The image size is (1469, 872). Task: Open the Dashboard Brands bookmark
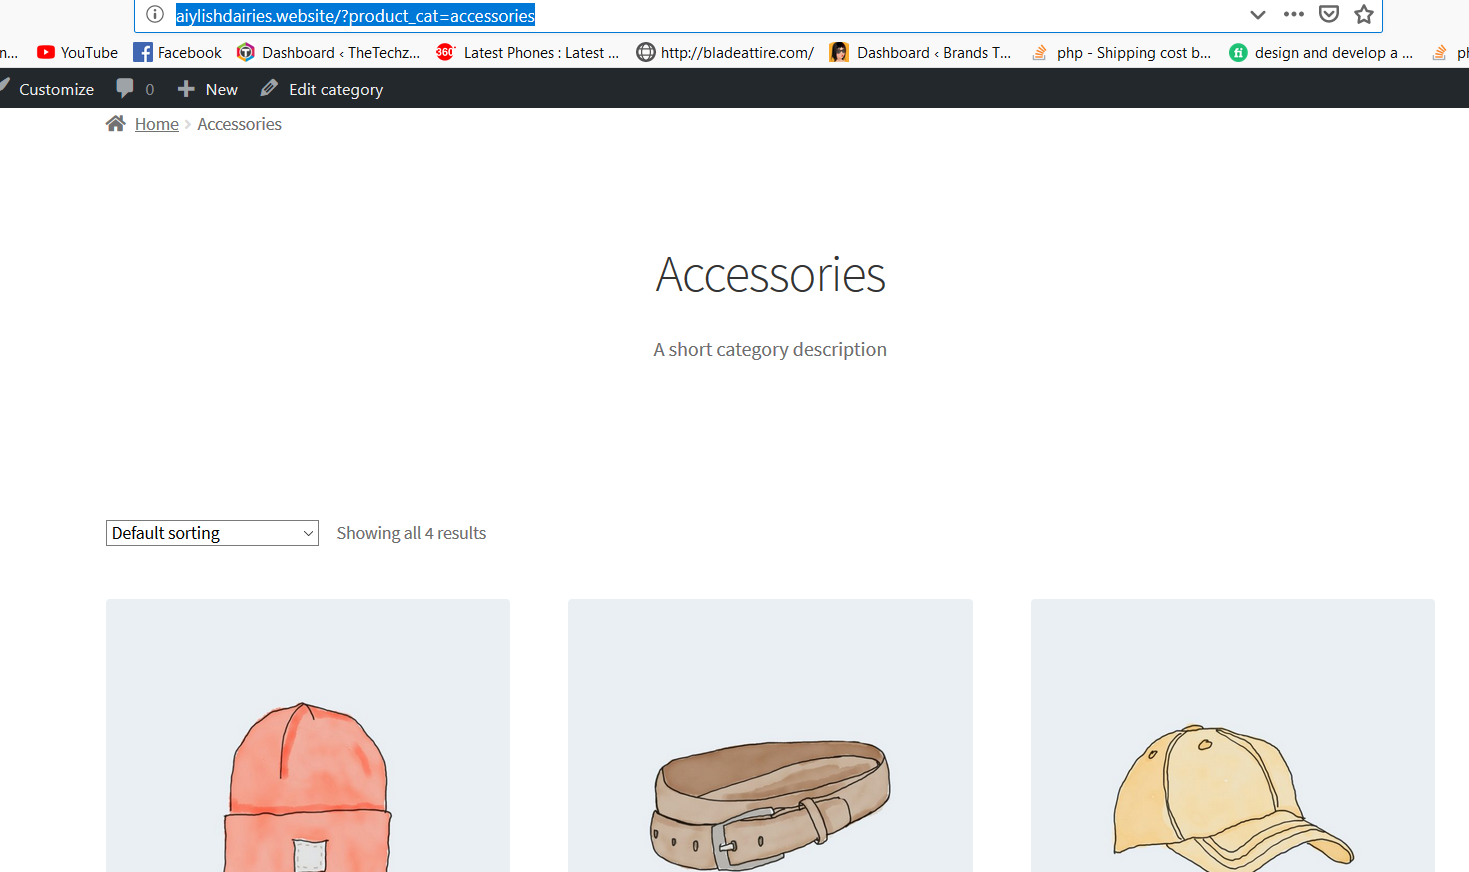point(921,53)
